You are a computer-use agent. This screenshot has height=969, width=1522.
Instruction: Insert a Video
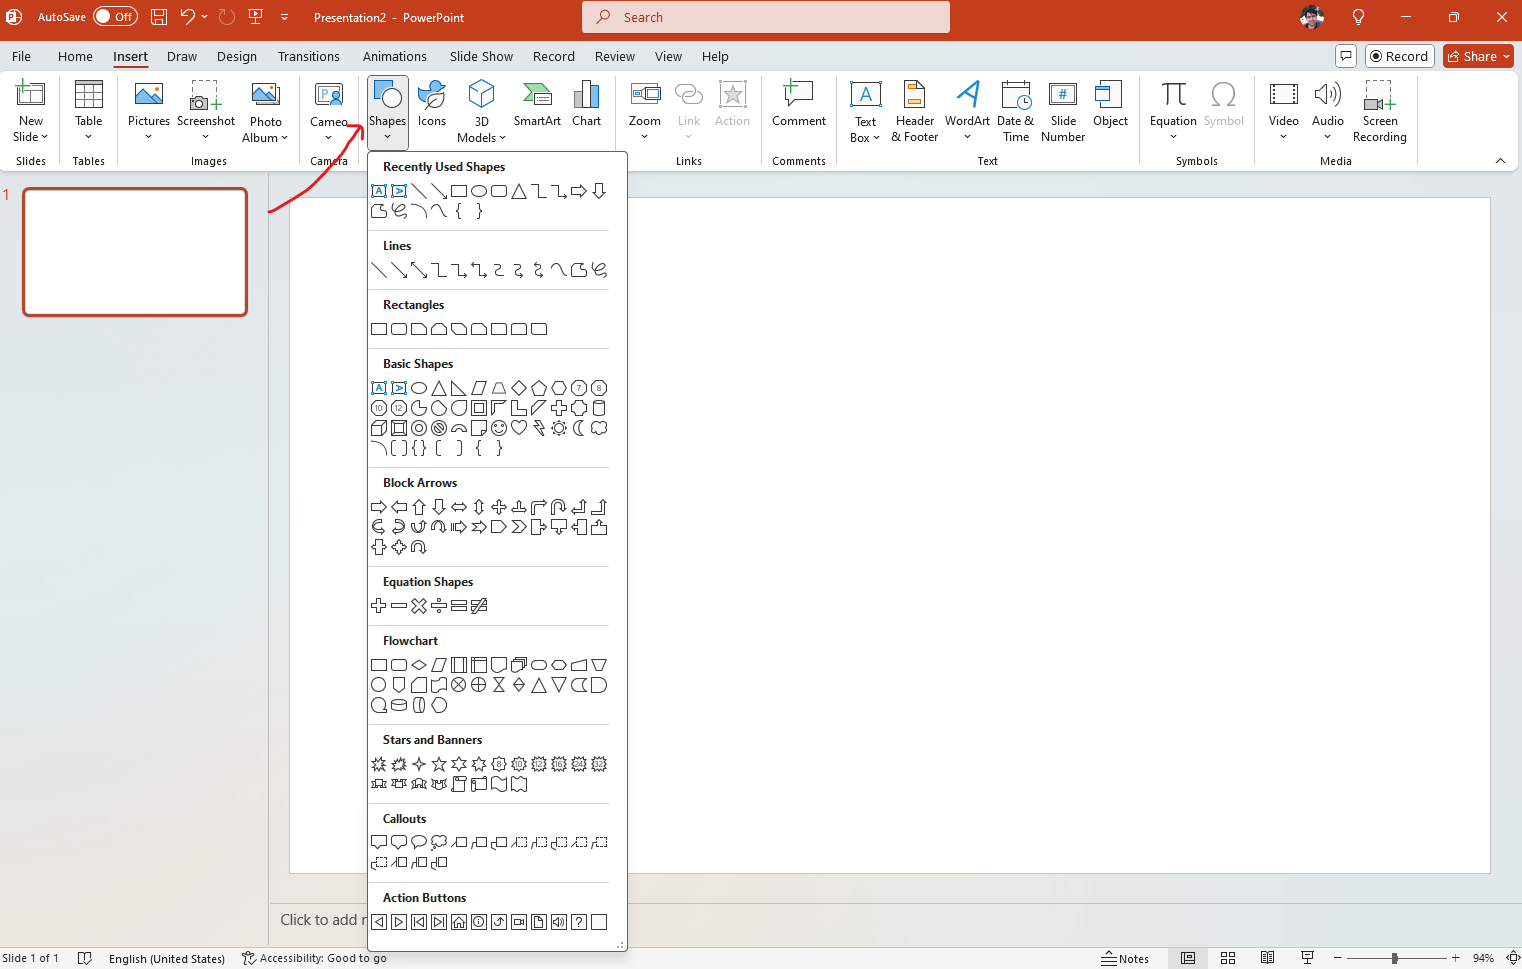pyautogui.click(x=1283, y=110)
